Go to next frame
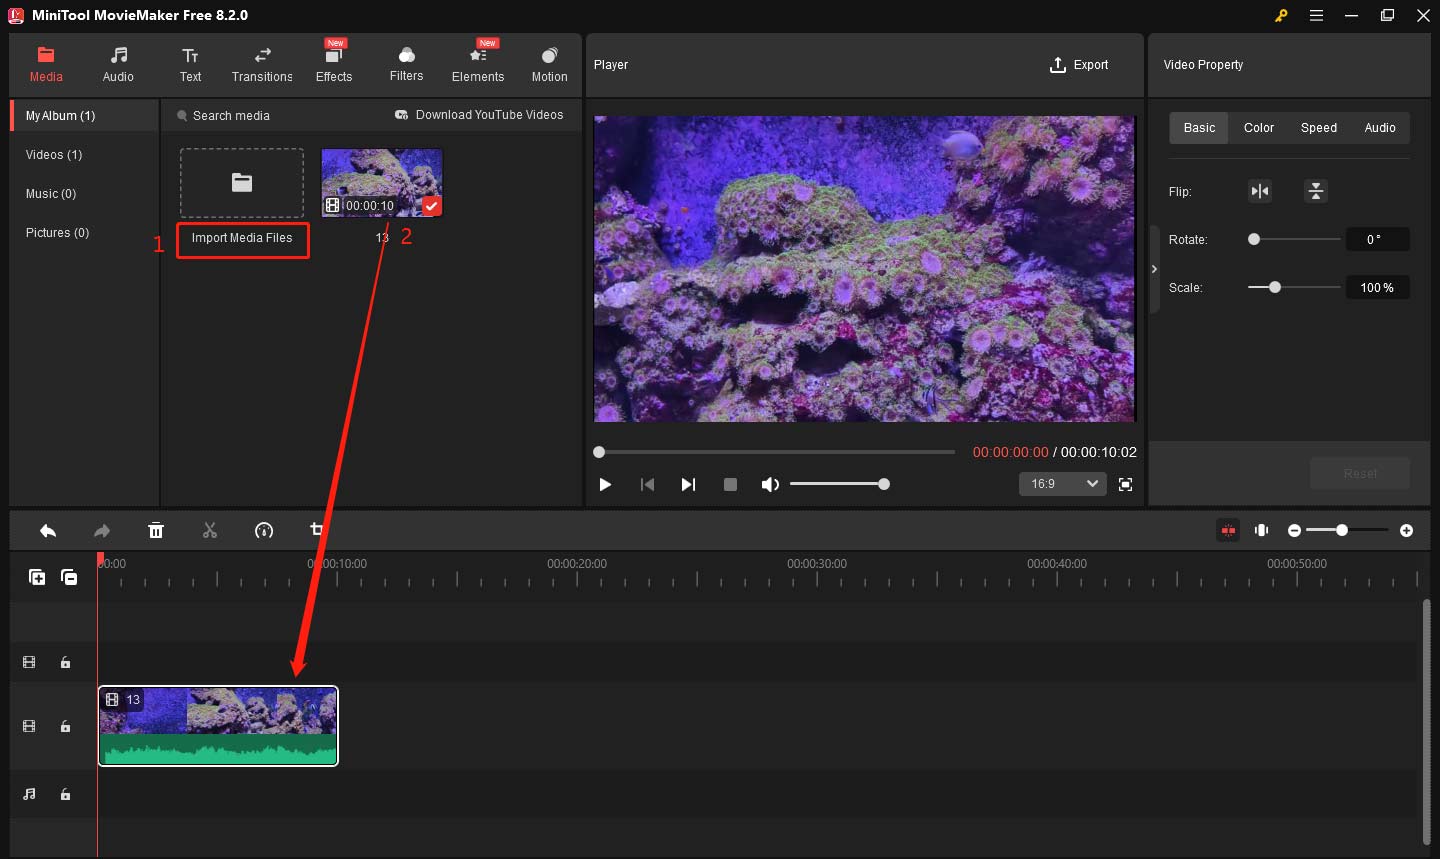The width and height of the screenshot is (1440, 859). 688,485
